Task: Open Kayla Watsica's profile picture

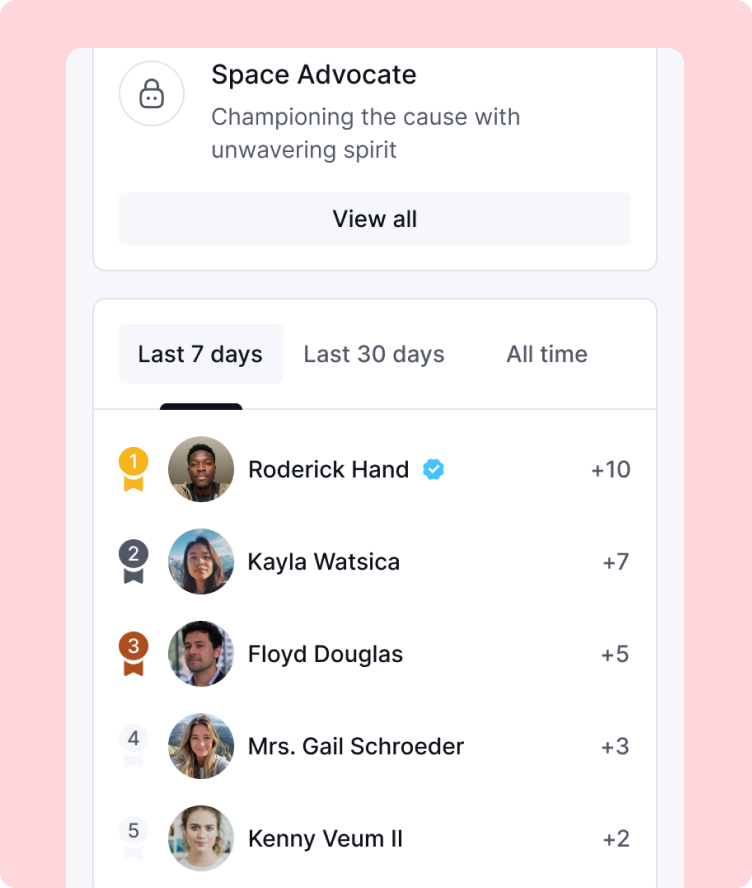Action: point(201,562)
